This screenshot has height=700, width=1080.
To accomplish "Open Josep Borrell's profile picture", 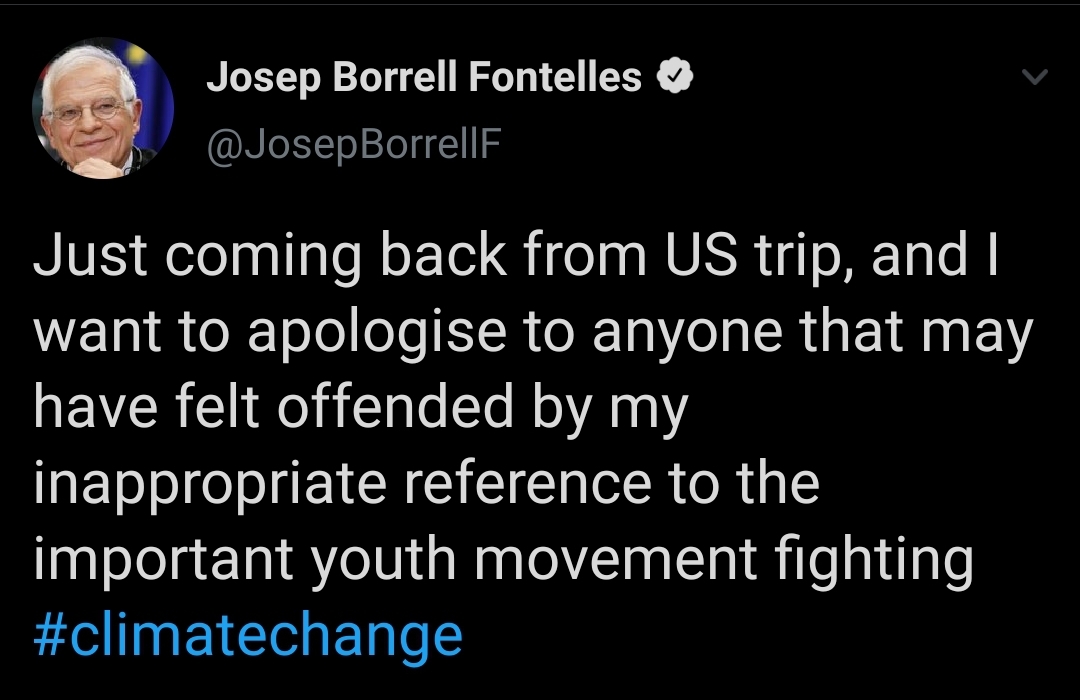I will (x=103, y=108).
